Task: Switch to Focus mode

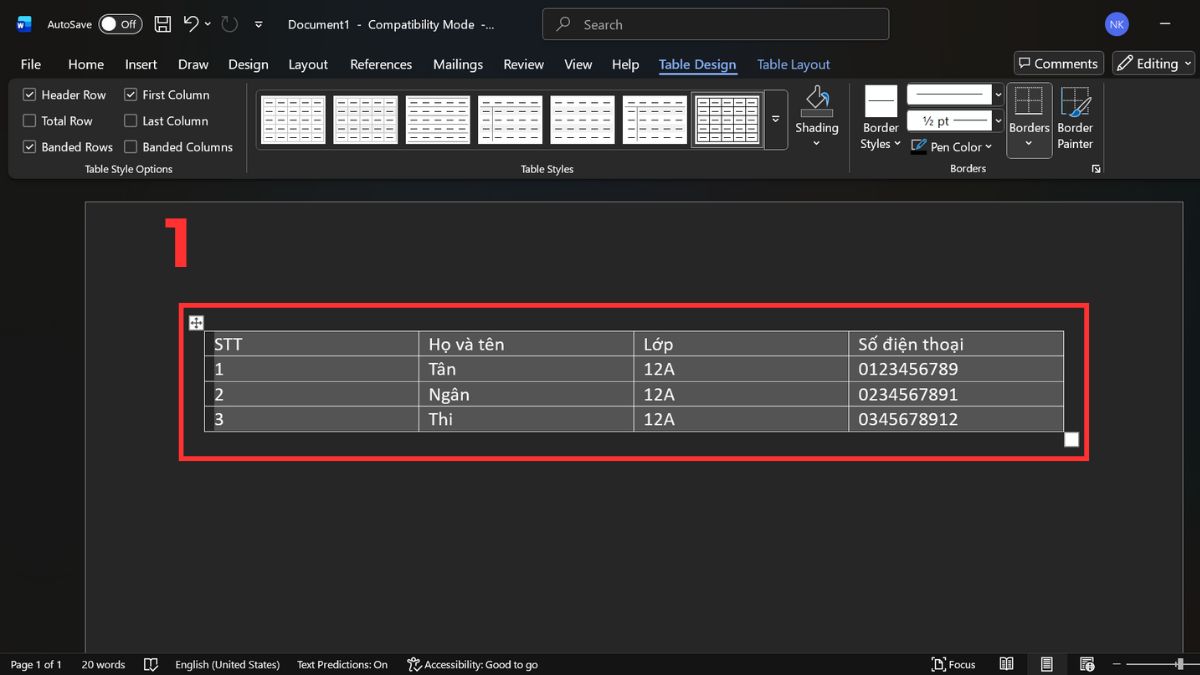Action: tap(953, 664)
